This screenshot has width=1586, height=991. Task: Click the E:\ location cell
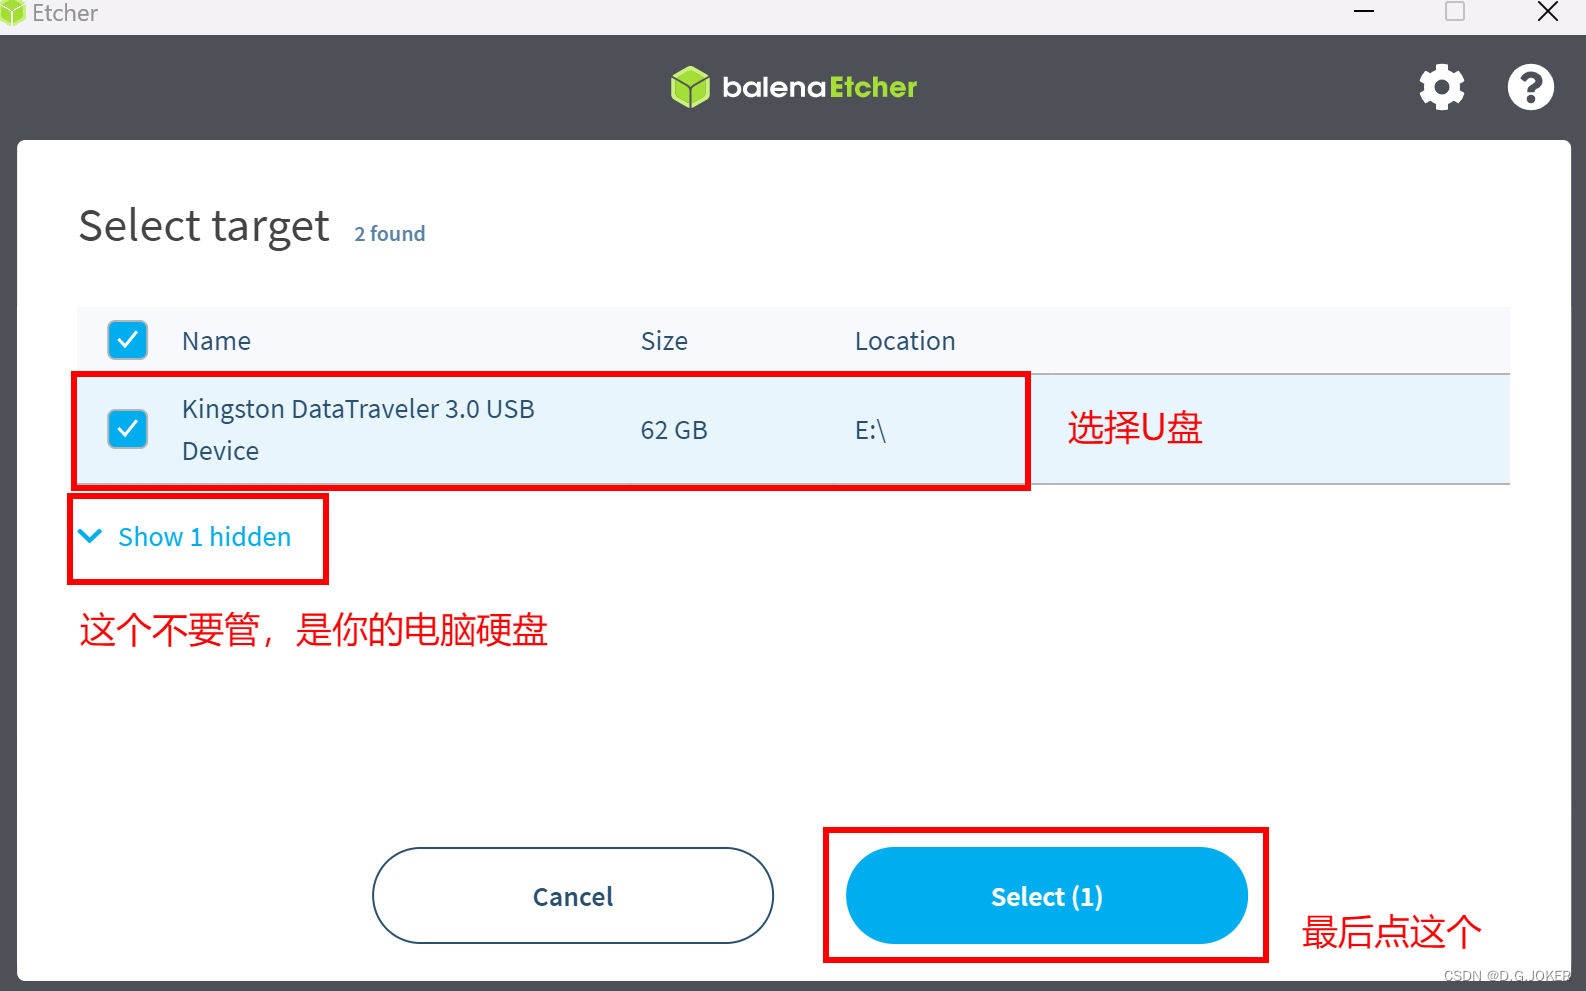click(x=870, y=430)
